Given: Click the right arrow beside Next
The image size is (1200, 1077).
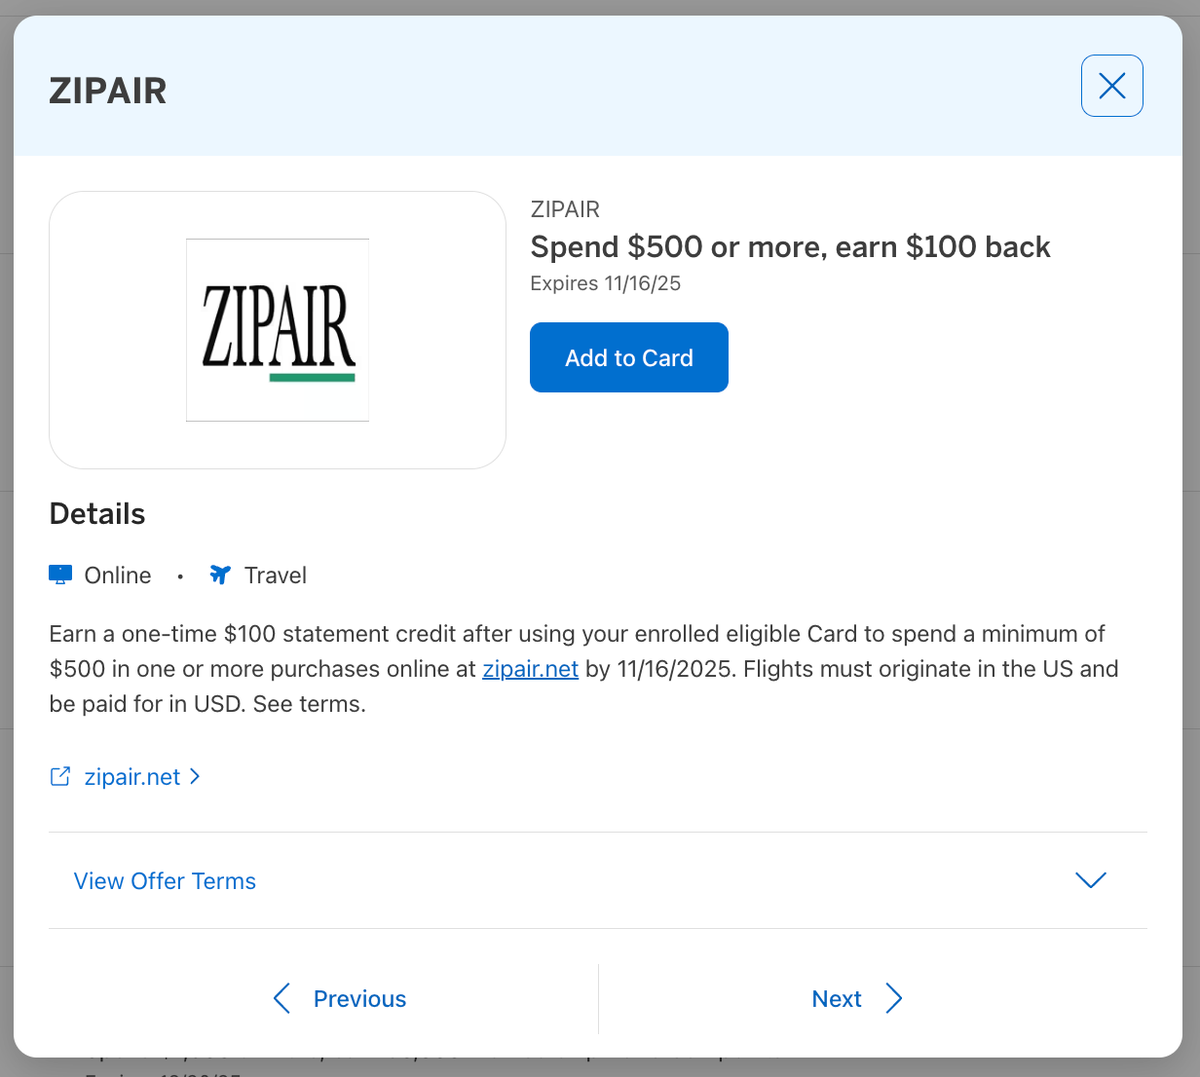Looking at the screenshot, I should [894, 998].
